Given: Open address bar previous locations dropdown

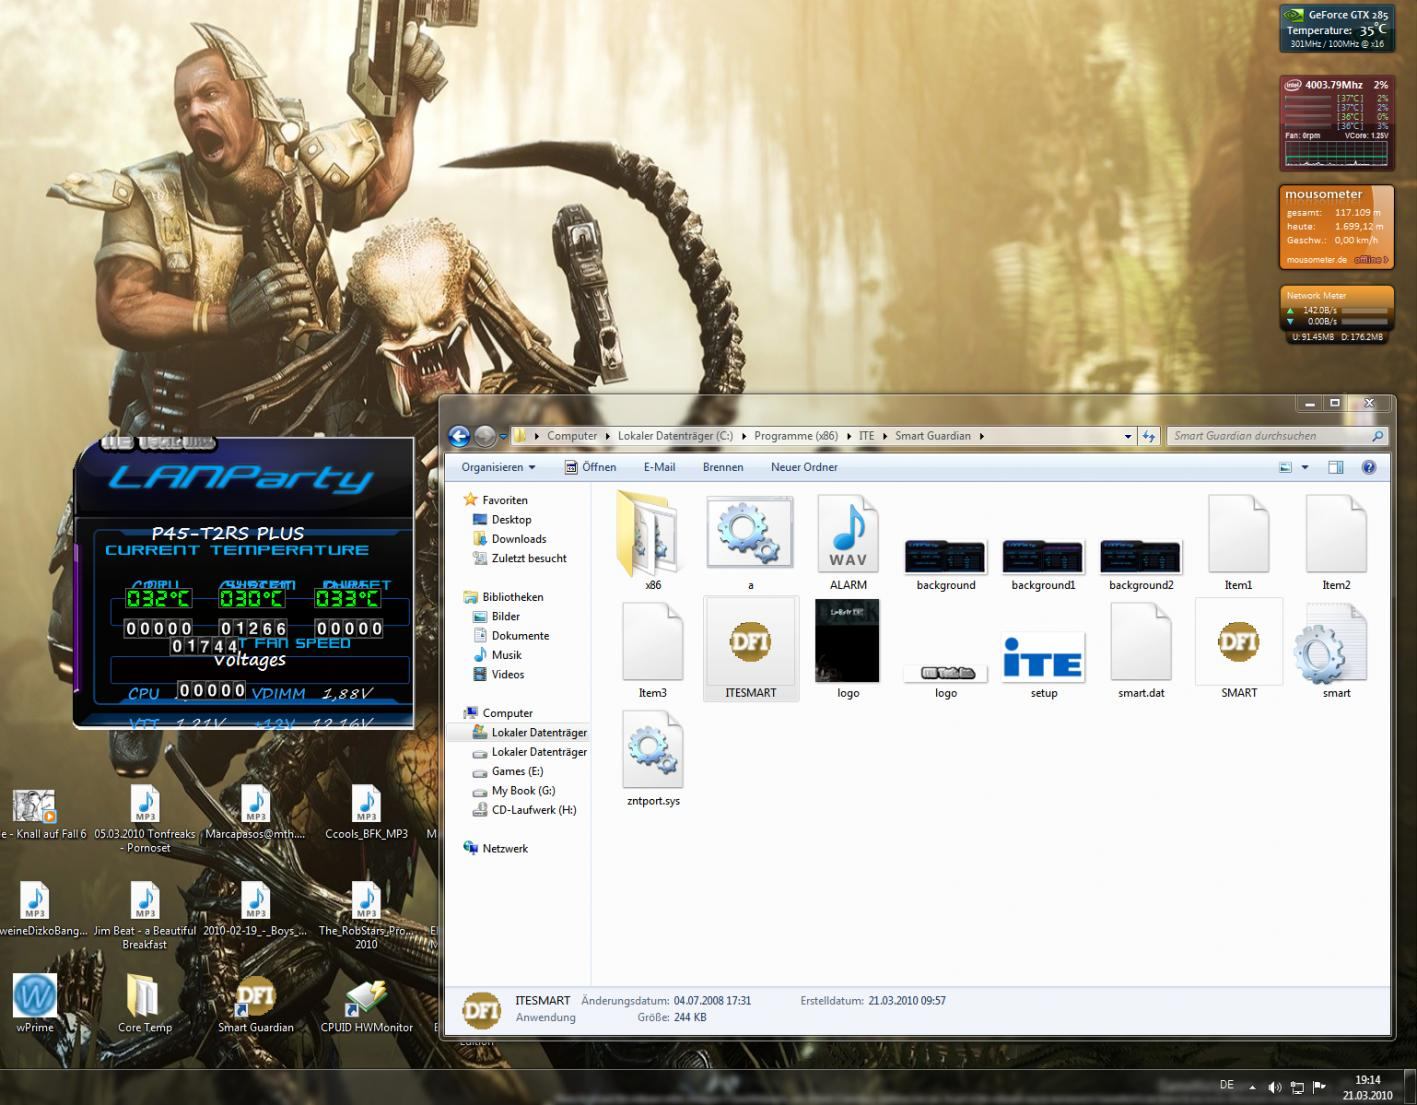Looking at the screenshot, I should click(1128, 436).
